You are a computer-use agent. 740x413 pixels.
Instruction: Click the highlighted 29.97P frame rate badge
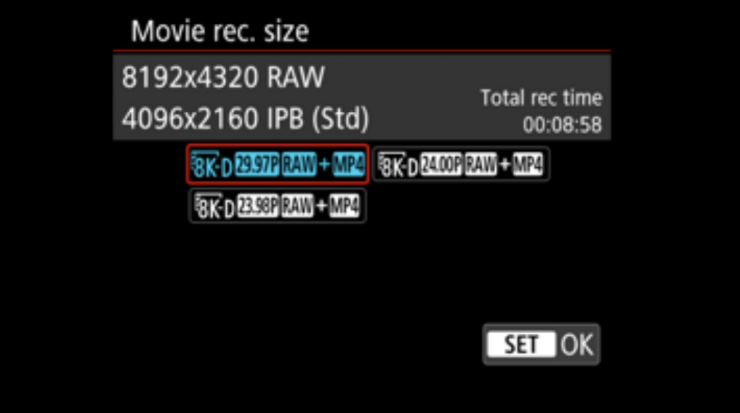tap(257, 165)
